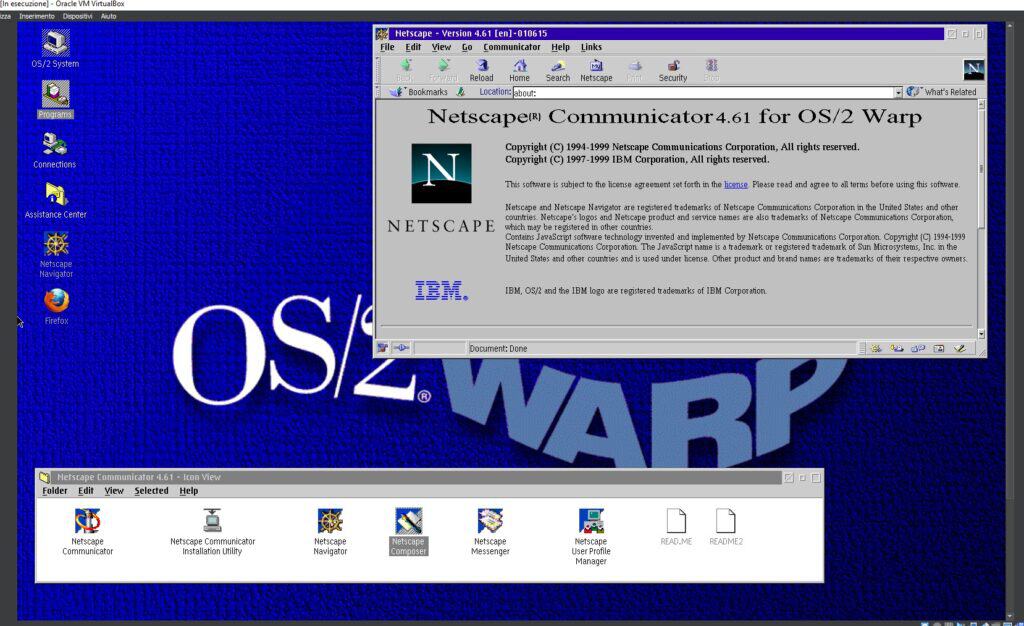This screenshot has height=626, width=1024.
Task: Open Address Book icon in the component bar
Action: tap(938, 349)
